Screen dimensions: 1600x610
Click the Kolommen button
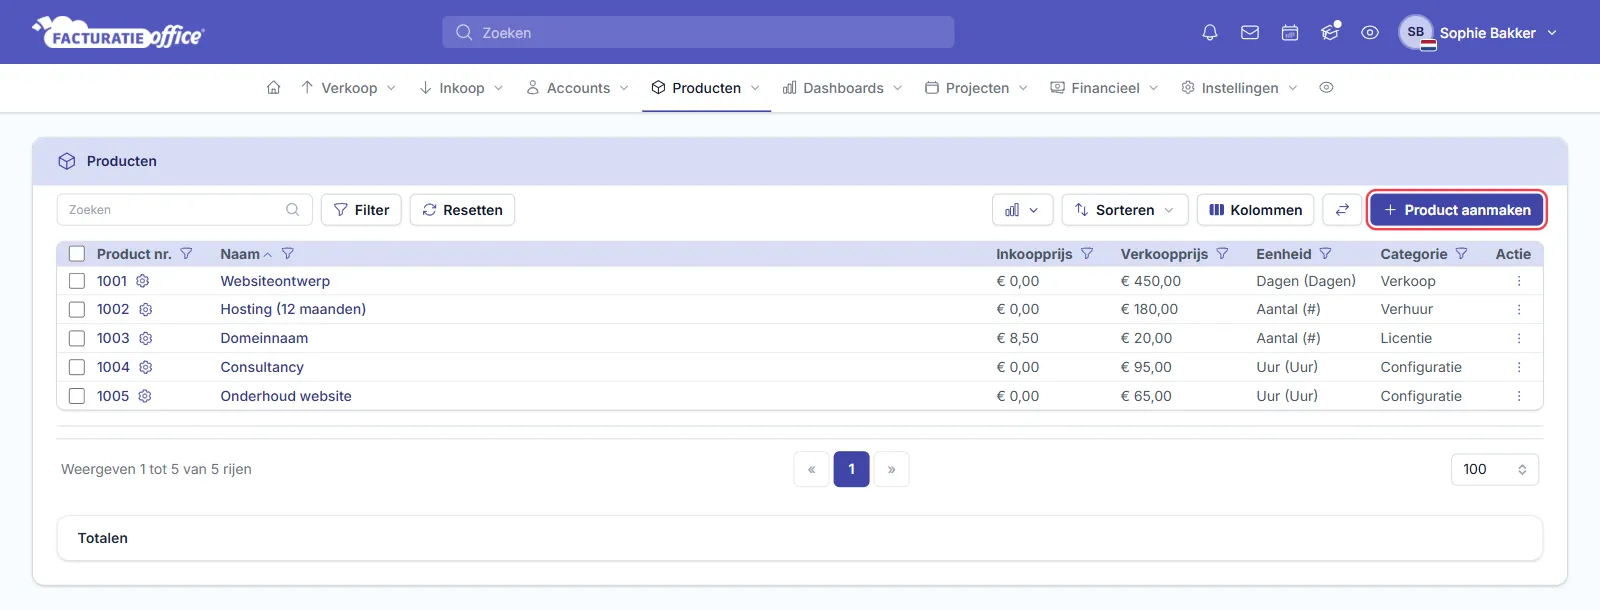(x=1255, y=210)
